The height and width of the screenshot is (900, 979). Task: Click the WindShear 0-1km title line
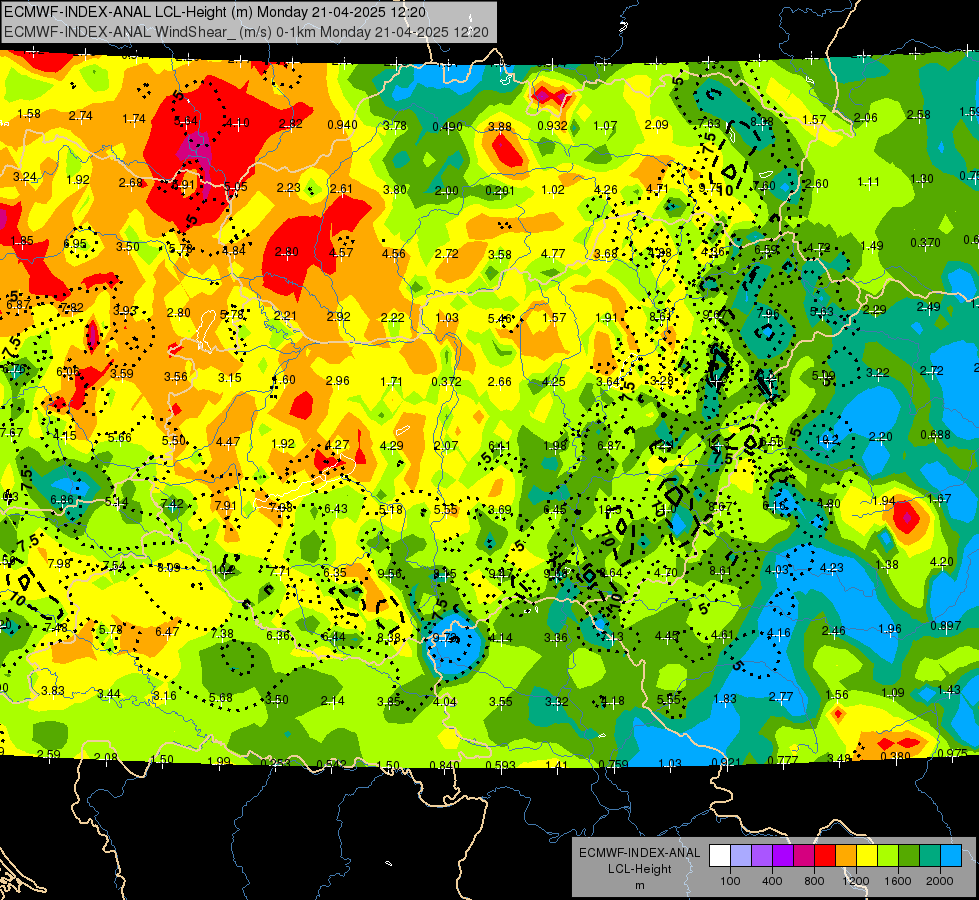(247, 31)
